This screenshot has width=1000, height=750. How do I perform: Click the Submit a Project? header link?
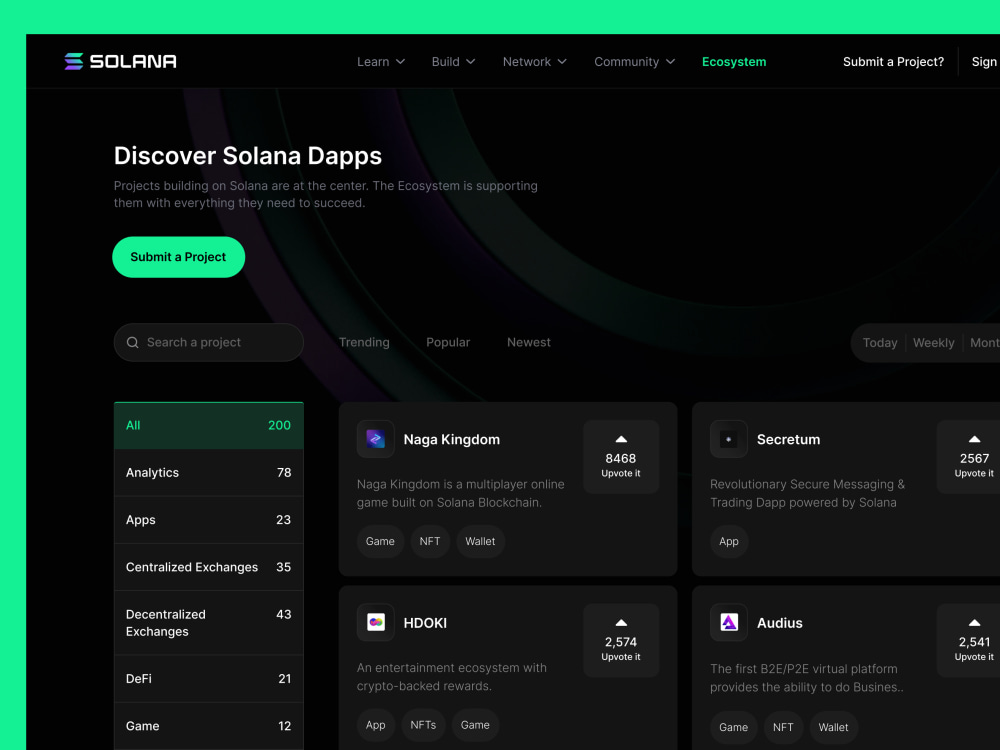[x=893, y=62]
